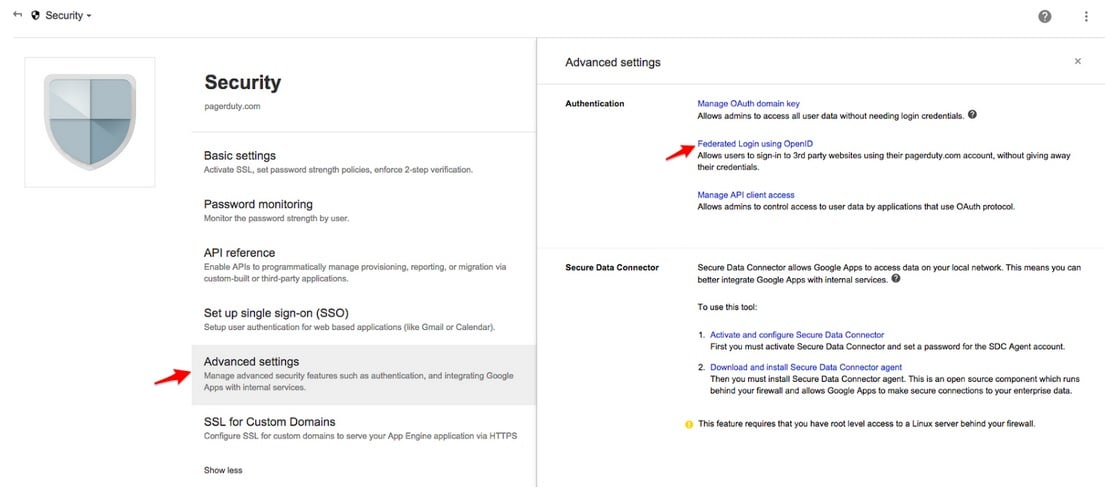Open the three-dot more options menu

[1086, 16]
